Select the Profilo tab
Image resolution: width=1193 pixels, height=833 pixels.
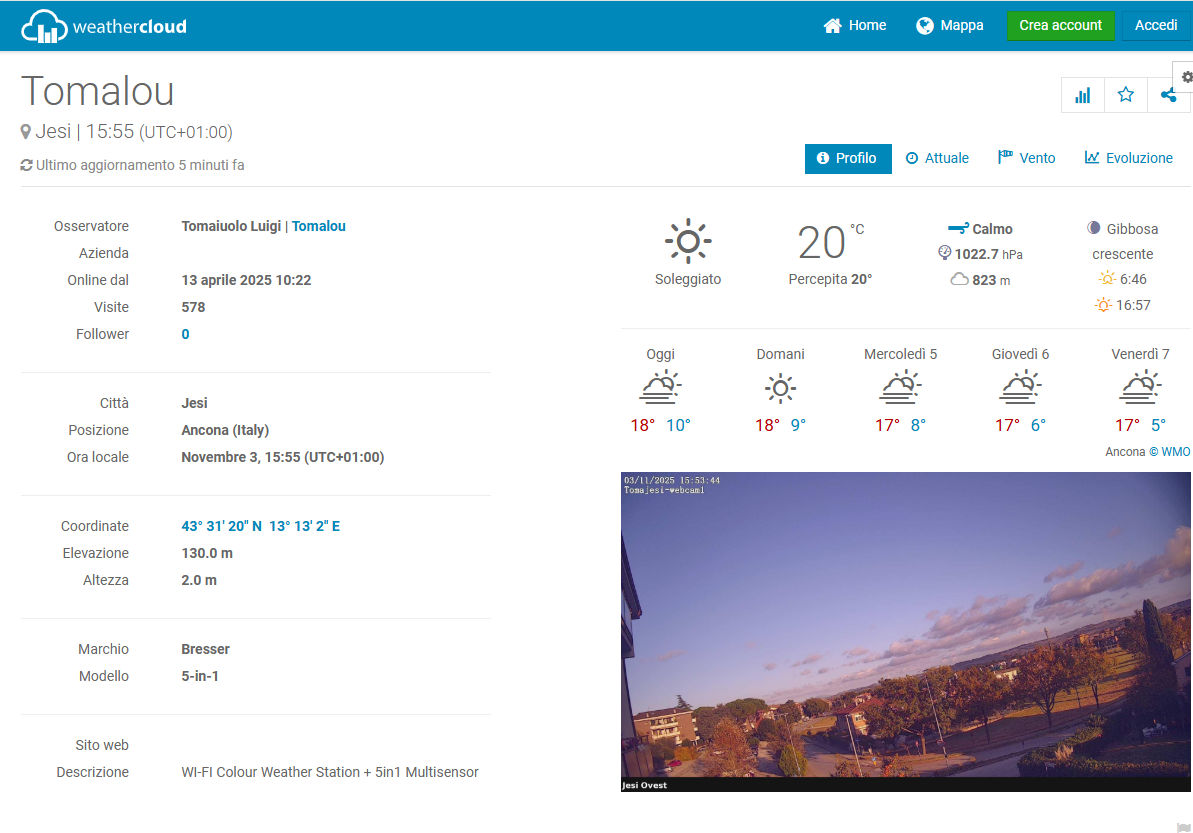[x=847, y=158]
